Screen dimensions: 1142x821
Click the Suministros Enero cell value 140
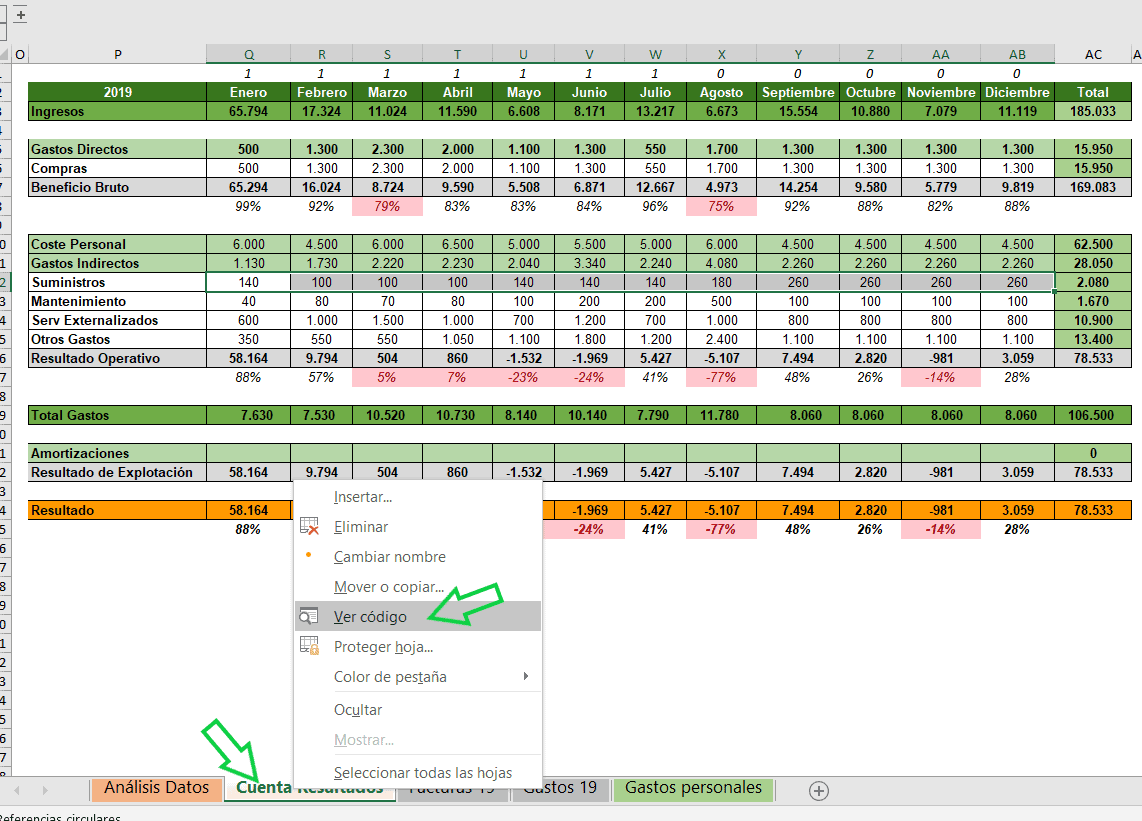pyautogui.click(x=248, y=282)
